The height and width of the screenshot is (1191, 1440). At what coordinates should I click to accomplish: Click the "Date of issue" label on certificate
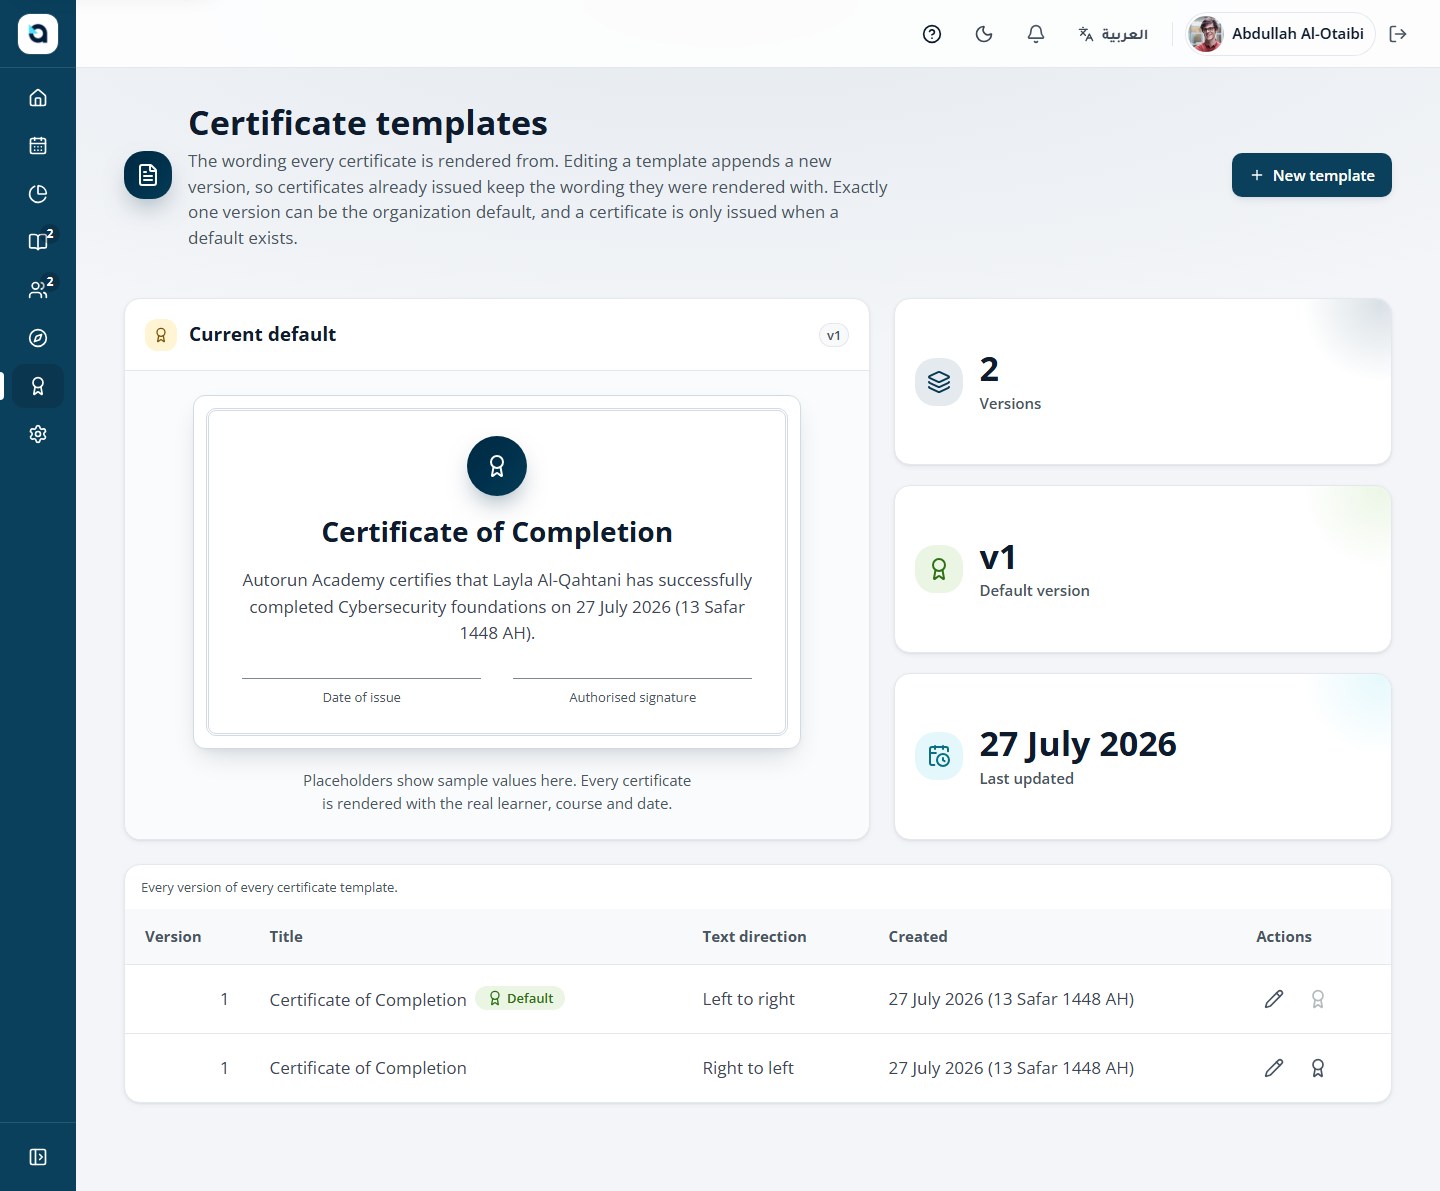362,698
